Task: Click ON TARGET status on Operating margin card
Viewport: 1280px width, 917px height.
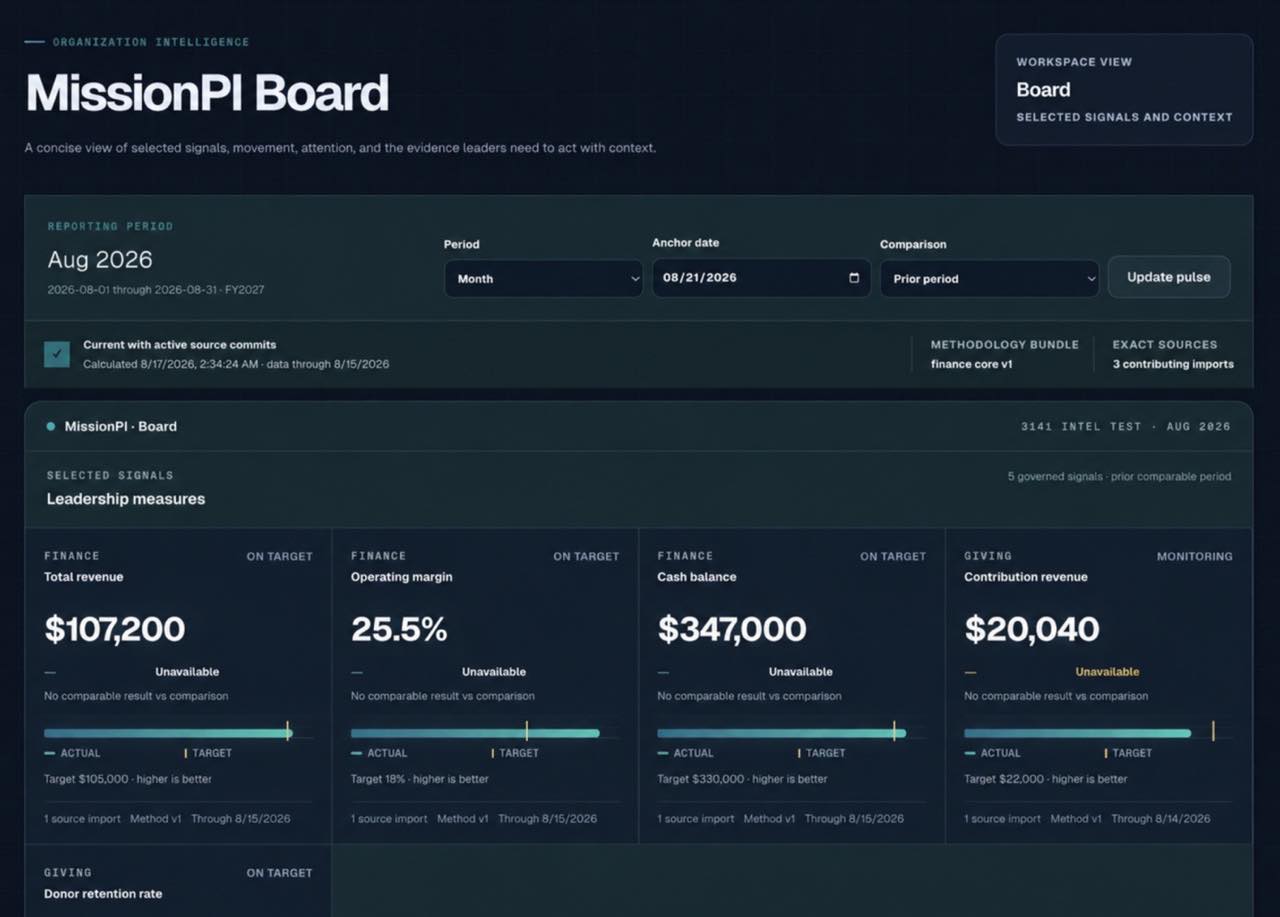Action: pos(586,556)
